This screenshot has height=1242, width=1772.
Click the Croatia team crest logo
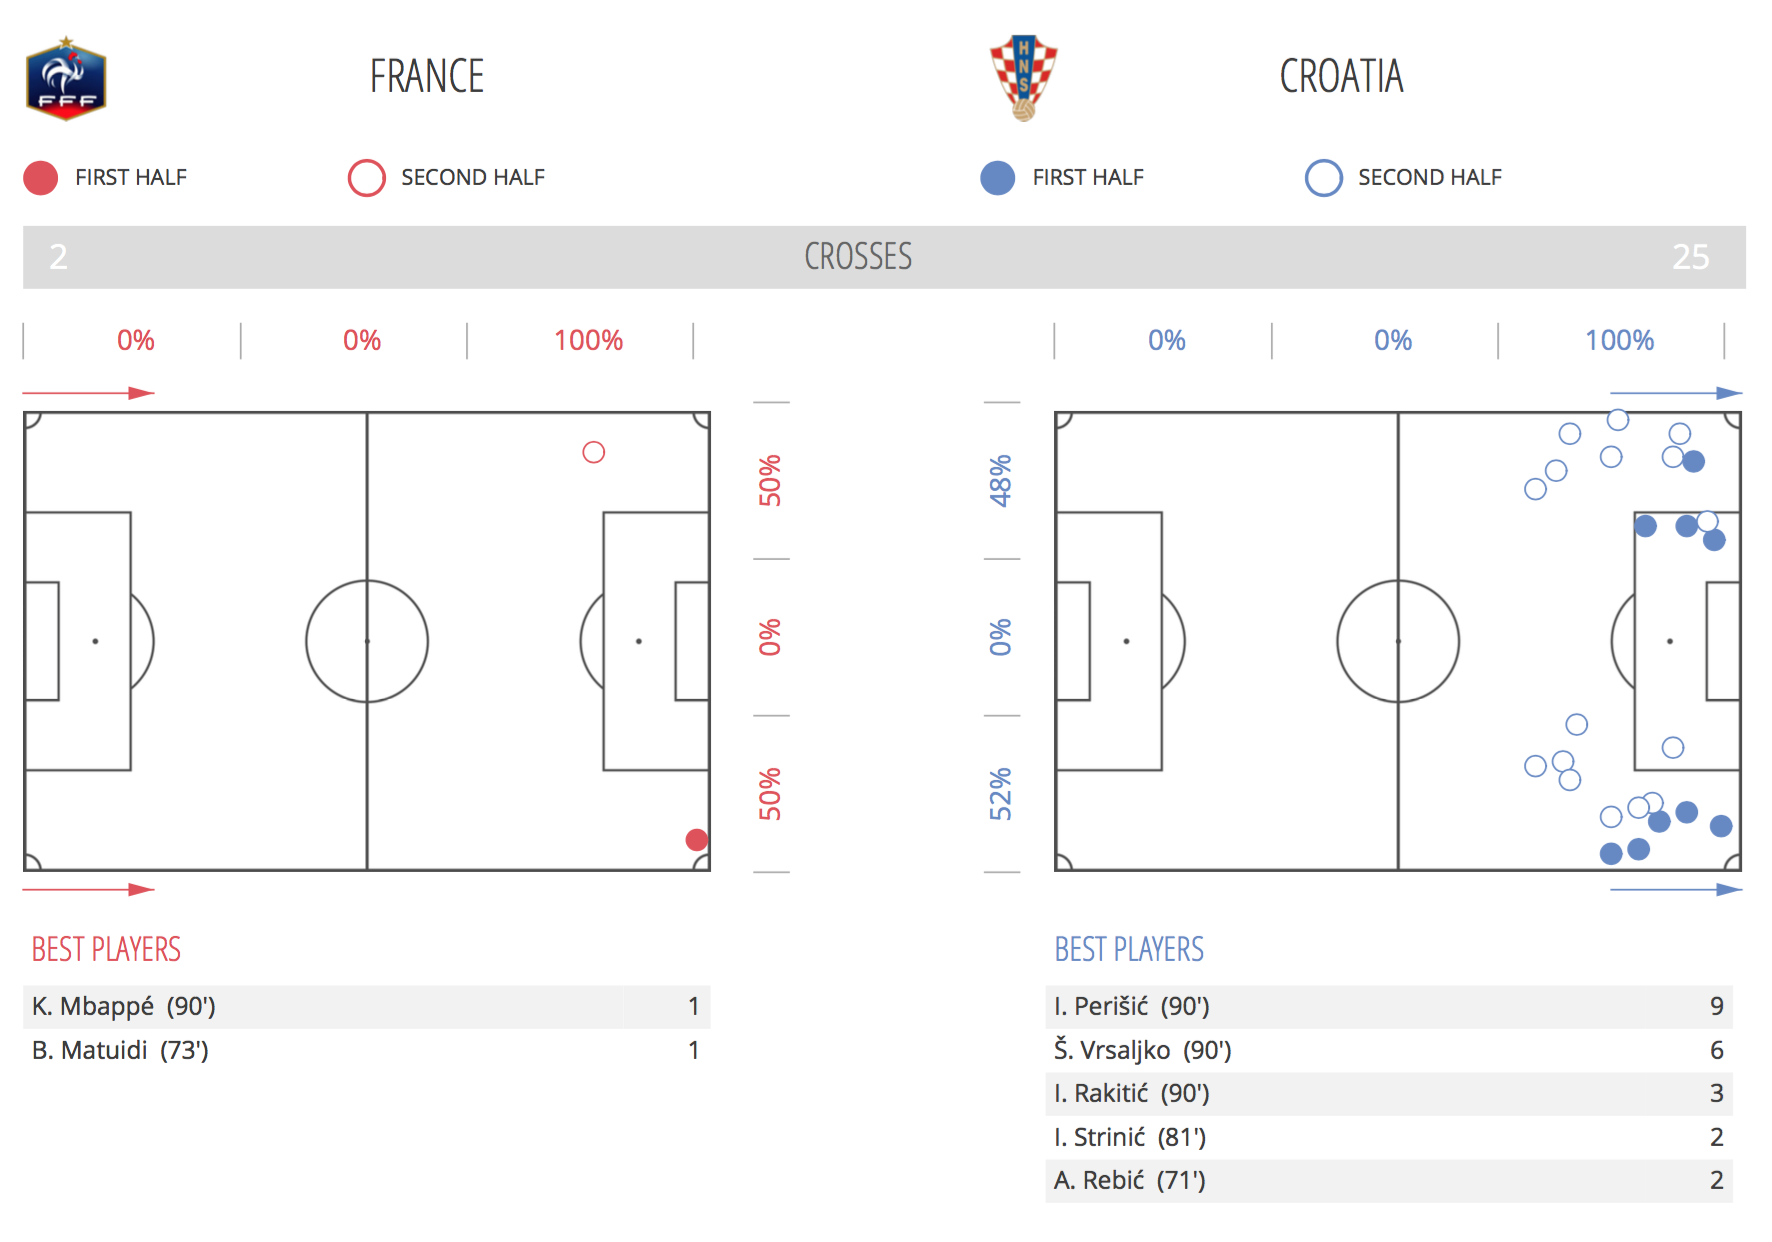coord(1023,78)
